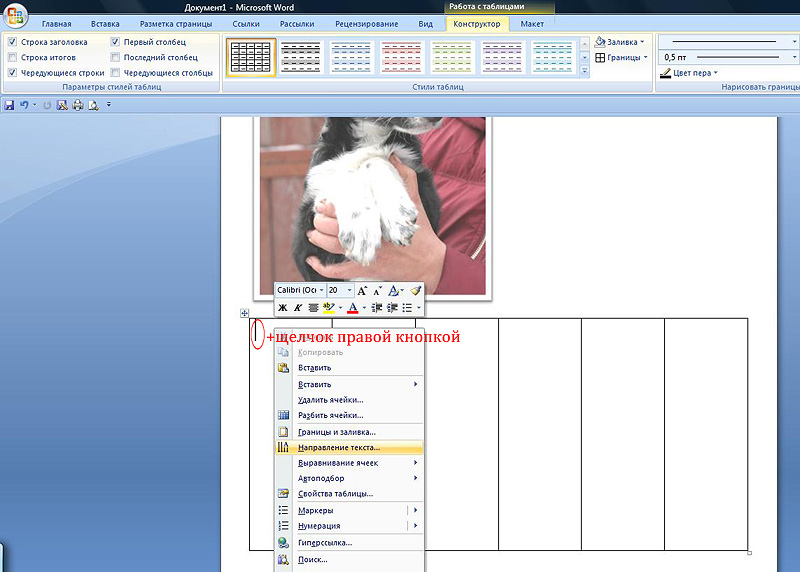Open pen weight dropdown 0,5 пт
The width and height of the screenshot is (800, 572).
tap(794, 57)
